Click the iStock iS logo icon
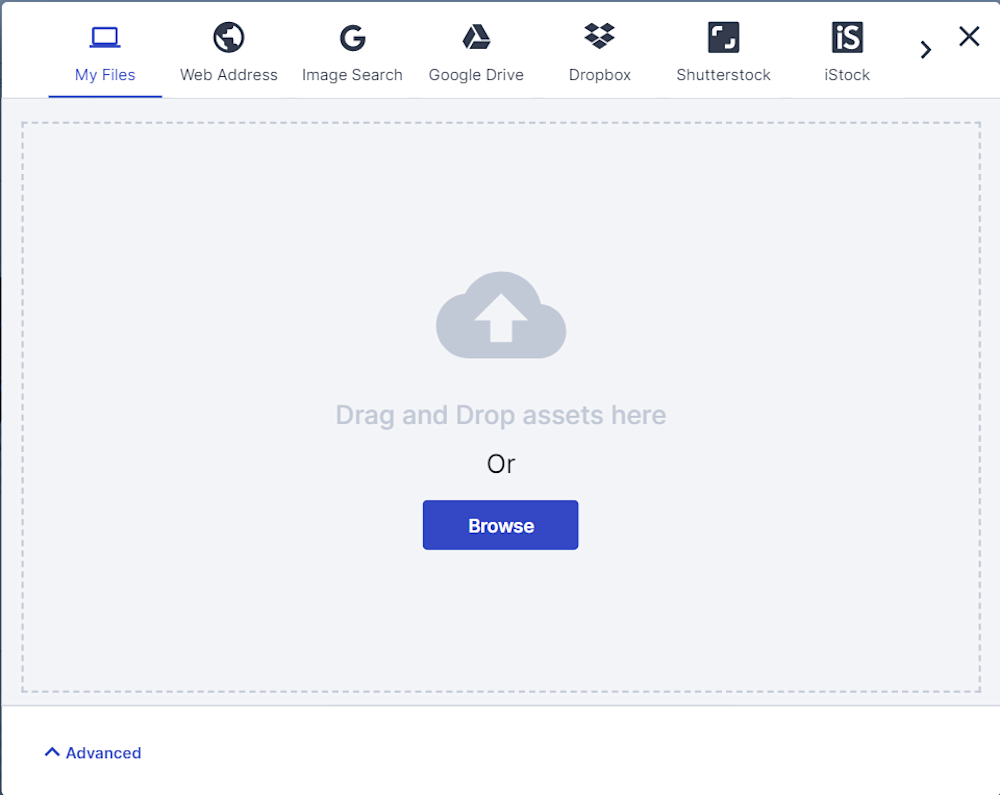Screen dimensions: 1000x795 [x=847, y=38]
